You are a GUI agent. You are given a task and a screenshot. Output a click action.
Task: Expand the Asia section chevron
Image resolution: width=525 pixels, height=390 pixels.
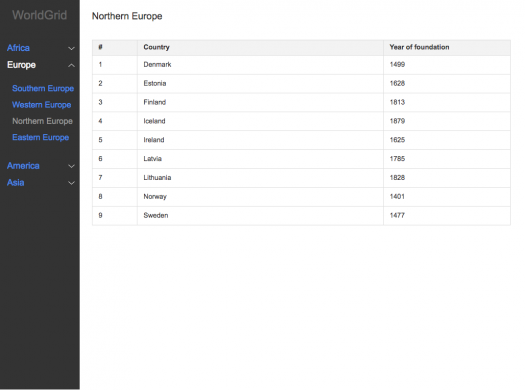click(71, 183)
